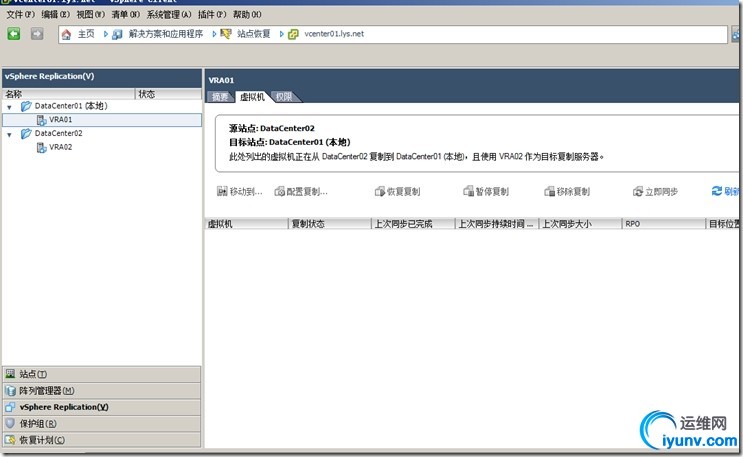
Task: Switch to the 权限 tab
Action: [284, 97]
